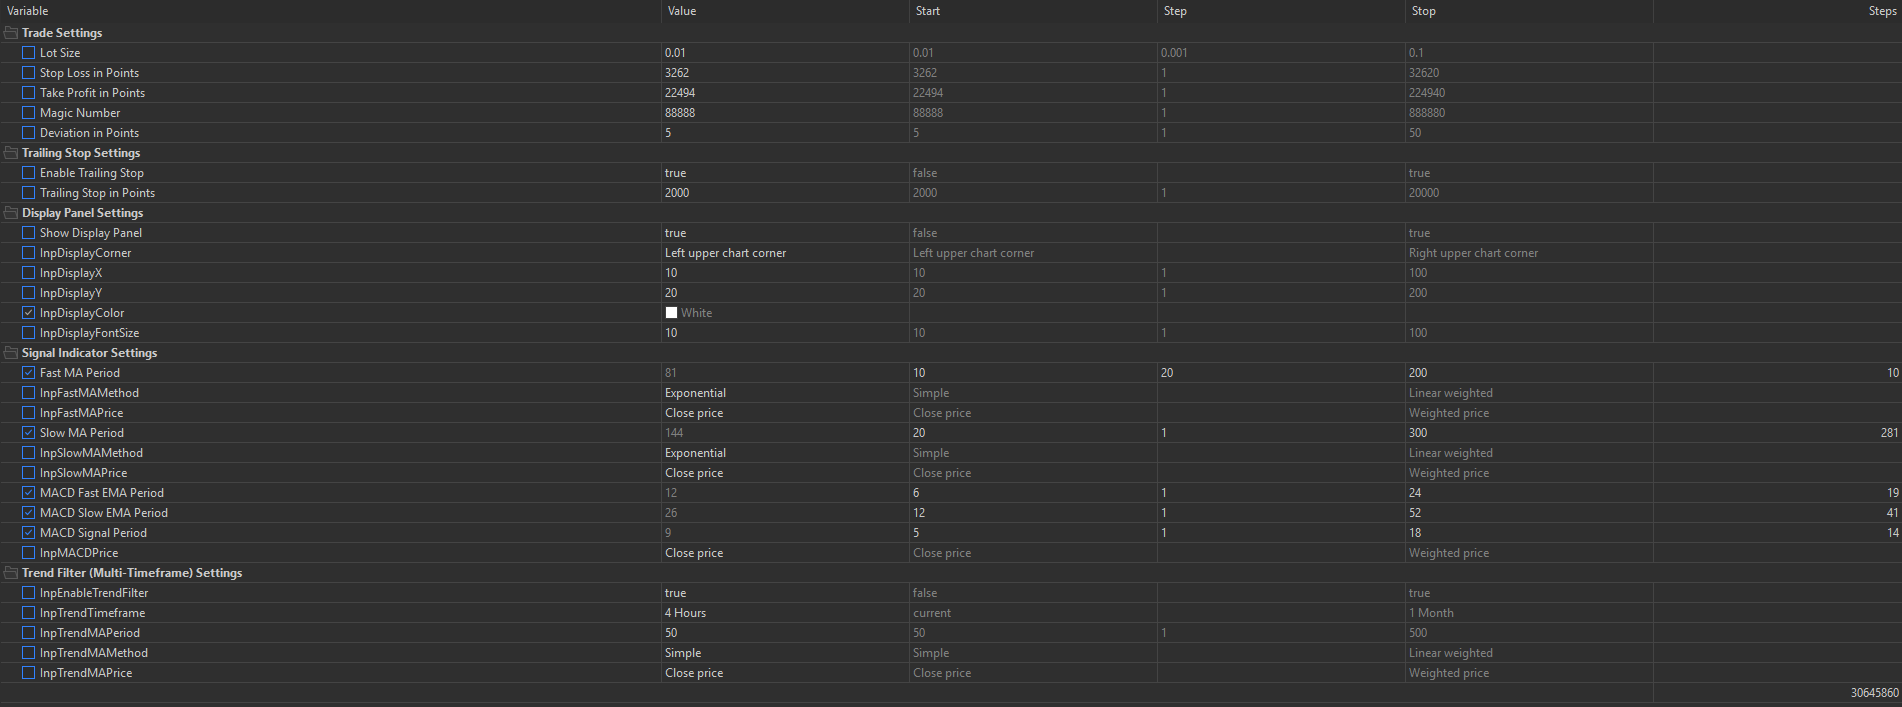This screenshot has width=1902, height=707.
Task: Click the Trailing Stop Settings folder icon
Action: (11, 153)
